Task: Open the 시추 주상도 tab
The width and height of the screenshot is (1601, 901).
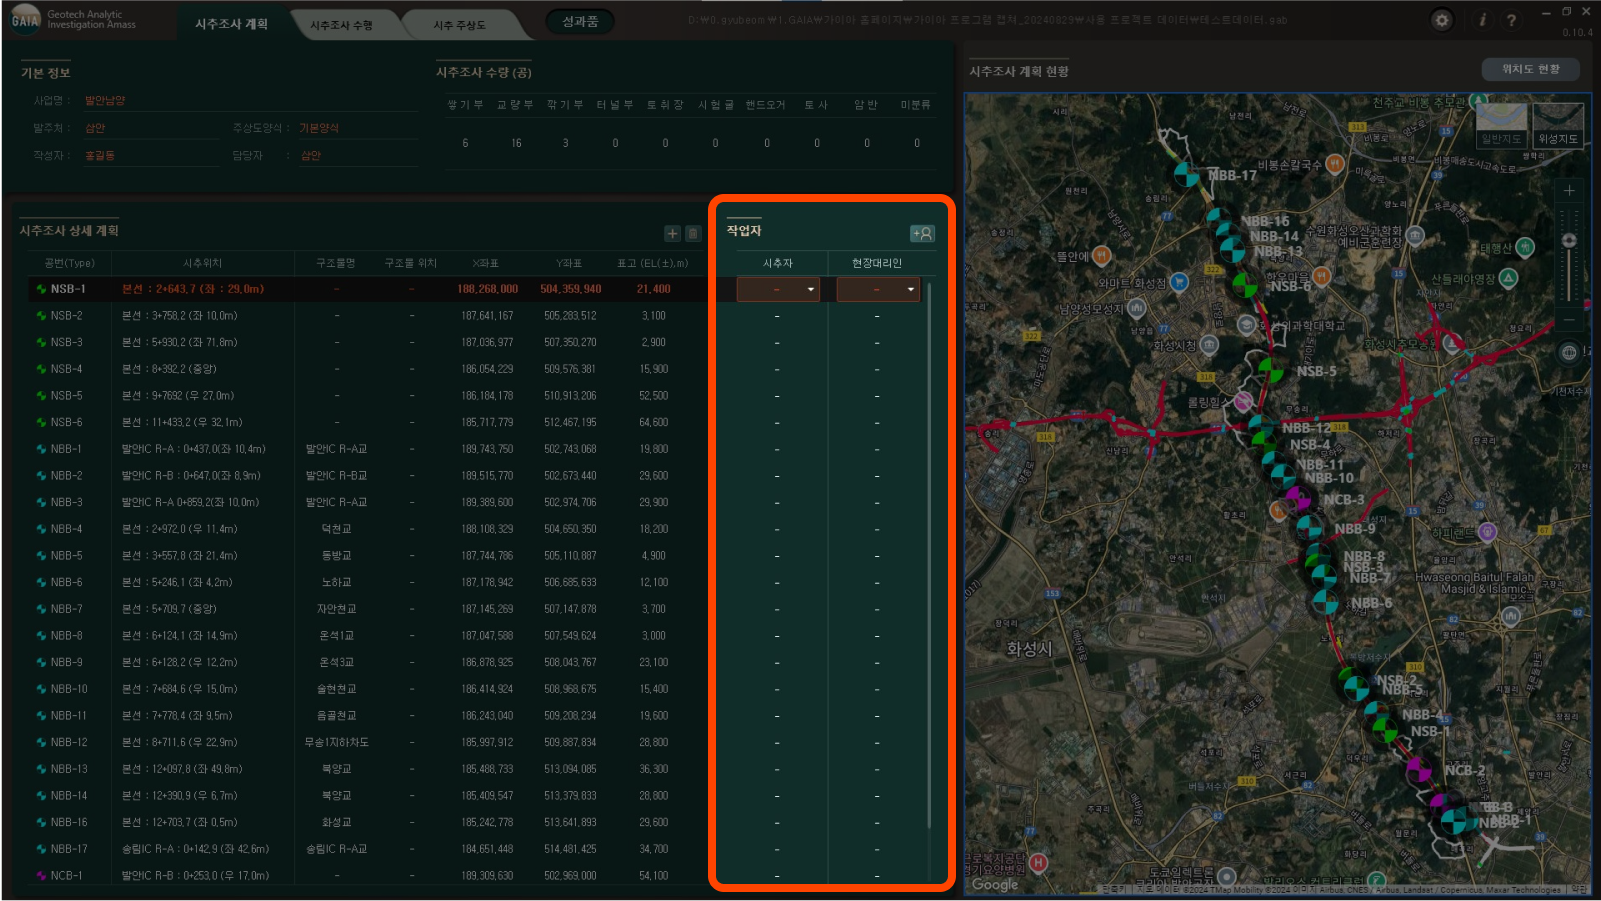Action: tap(459, 25)
